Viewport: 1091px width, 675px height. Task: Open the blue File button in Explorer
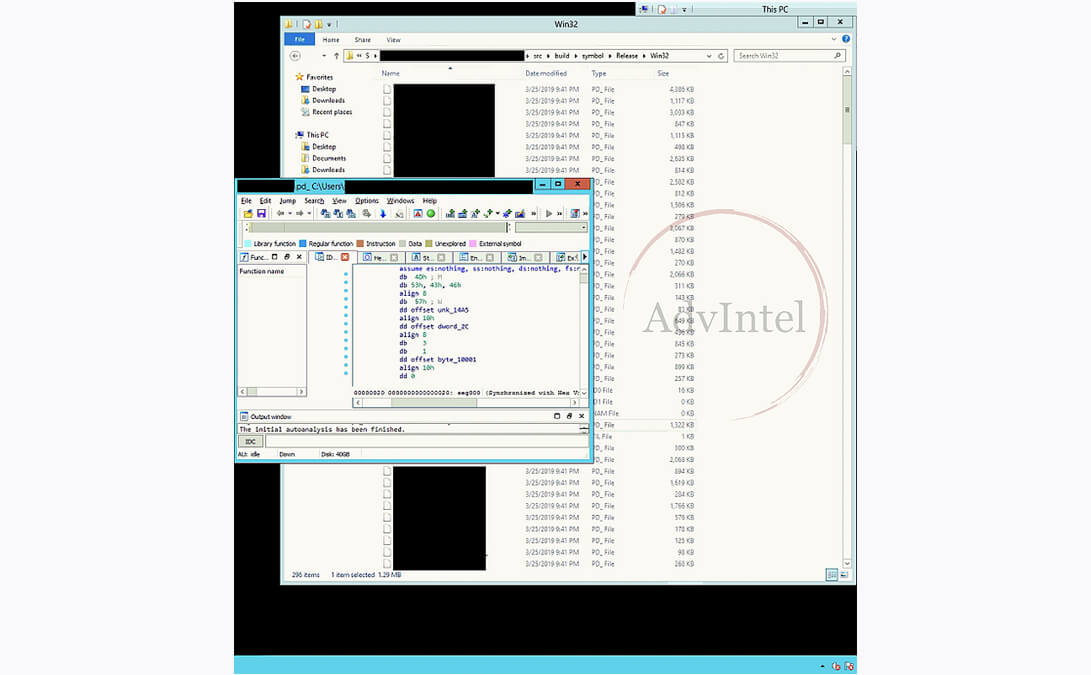(x=299, y=40)
